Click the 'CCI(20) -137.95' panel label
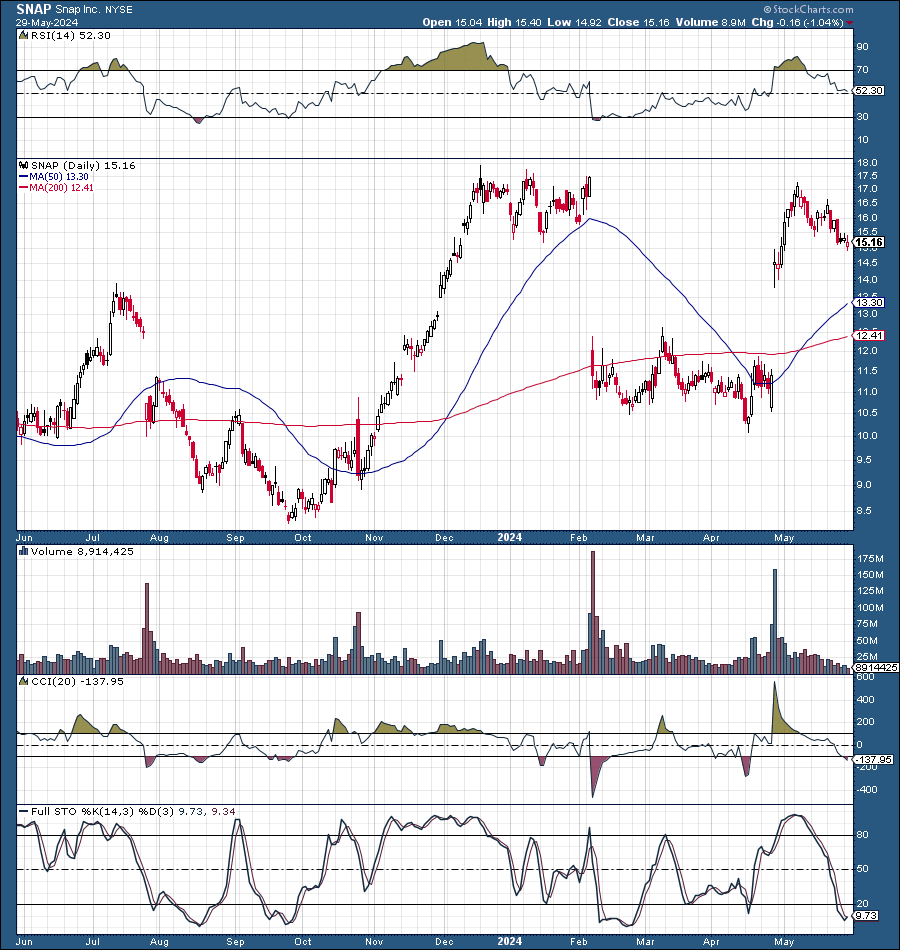Image resolution: width=900 pixels, height=950 pixels. (77, 682)
